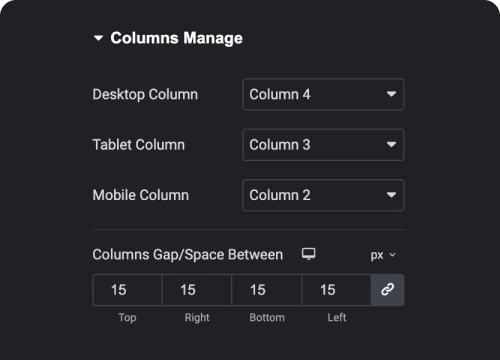500x360 pixels.
Task: Open the Desktop Column dropdown
Action: point(323,94)
